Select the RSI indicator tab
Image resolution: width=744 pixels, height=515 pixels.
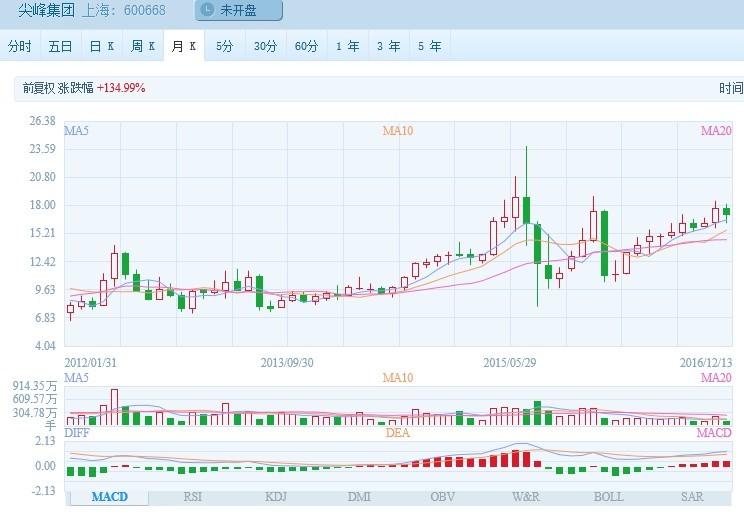point(193,497)
